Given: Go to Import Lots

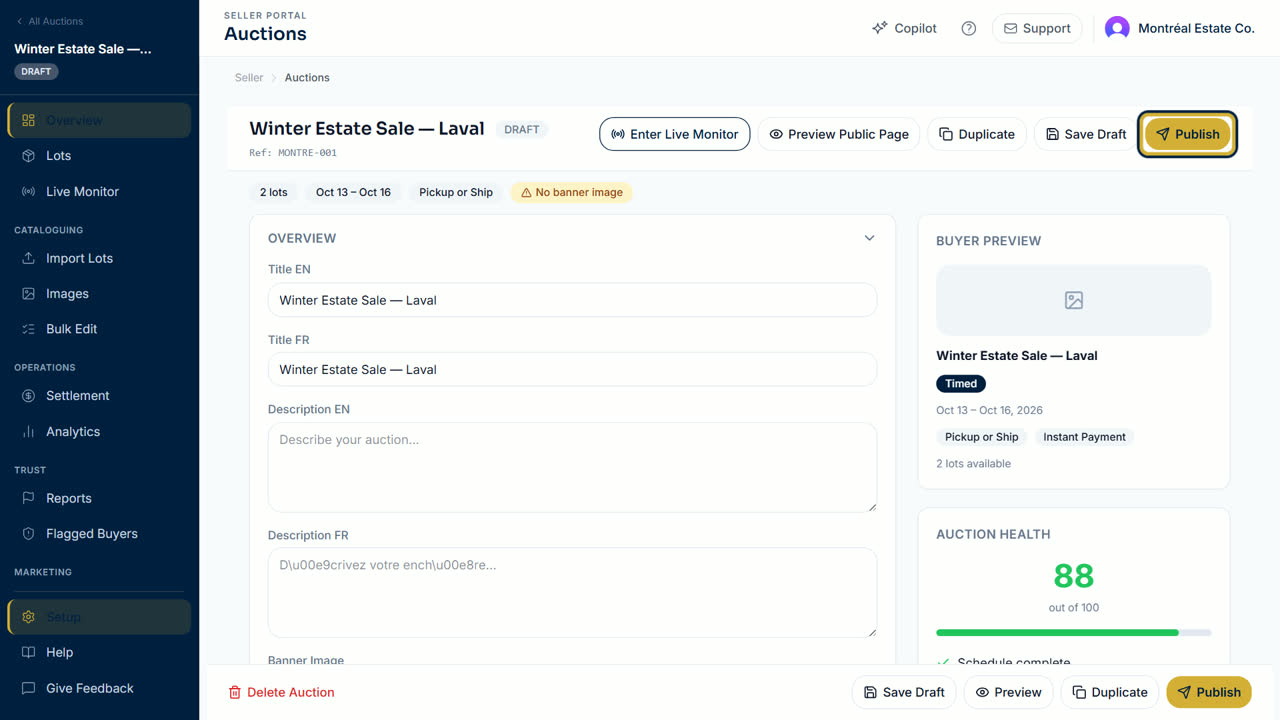Looking at the screenshot, I should click(99, 258).
